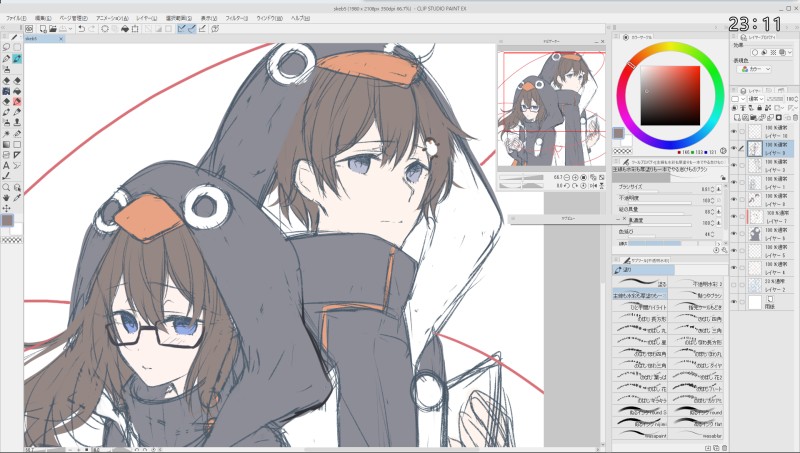Open the 編集(E) menu
800x453 pixels.
43,18
